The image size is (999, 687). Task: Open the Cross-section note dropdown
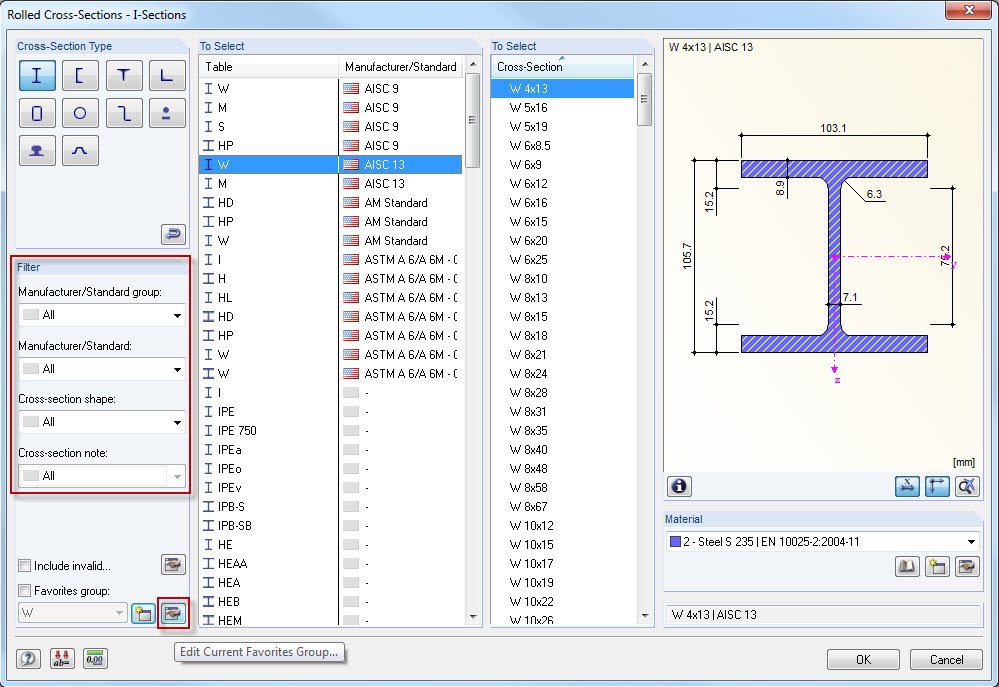[x=102, y=476]
